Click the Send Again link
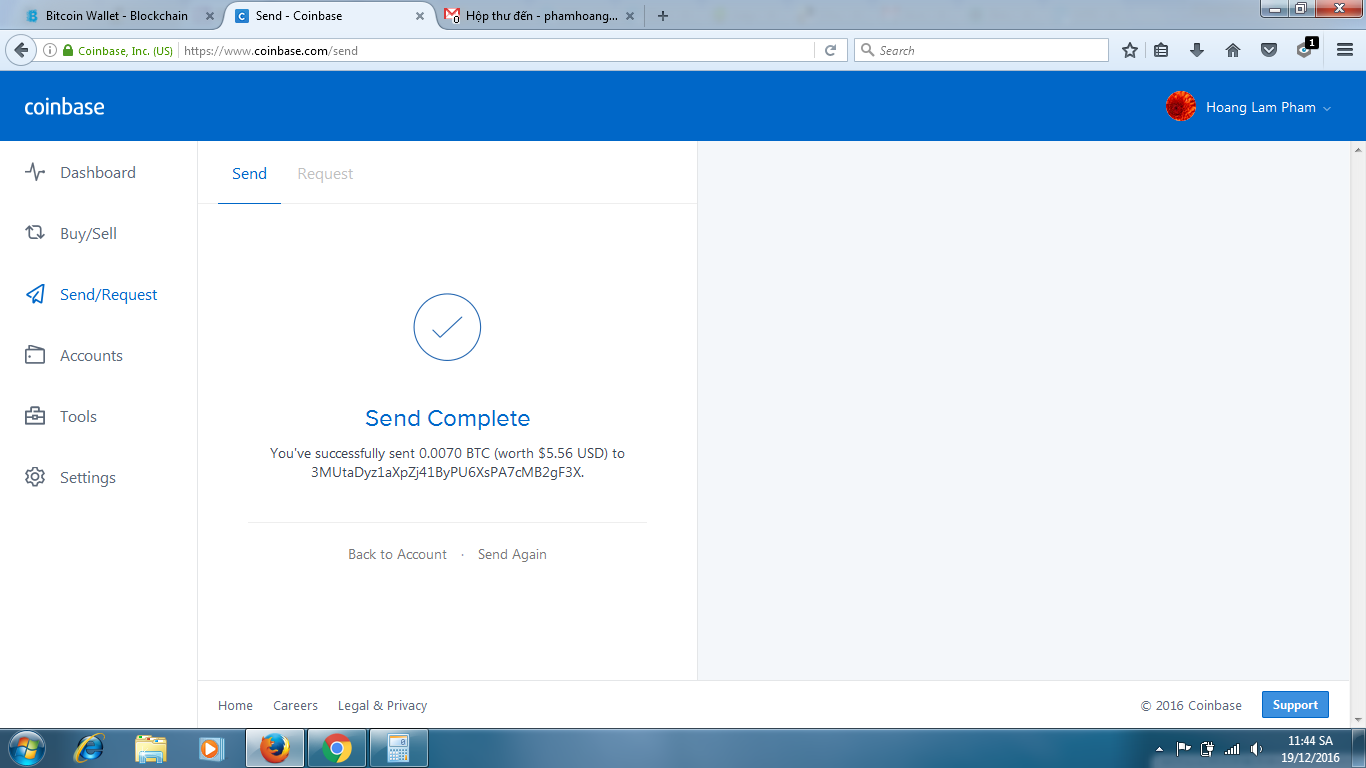This screenshot has width=1366, height=768. [x=512, y=554]
